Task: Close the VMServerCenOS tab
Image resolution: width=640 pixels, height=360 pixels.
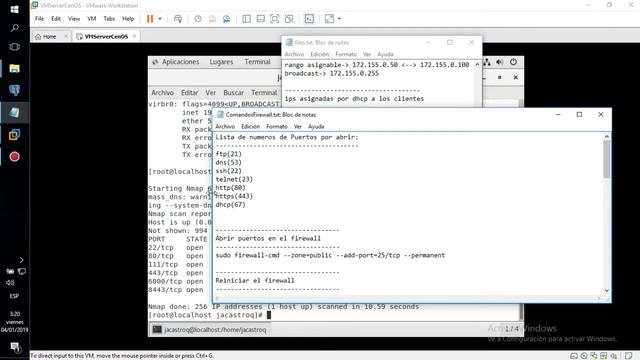Action: coord(134,36)
